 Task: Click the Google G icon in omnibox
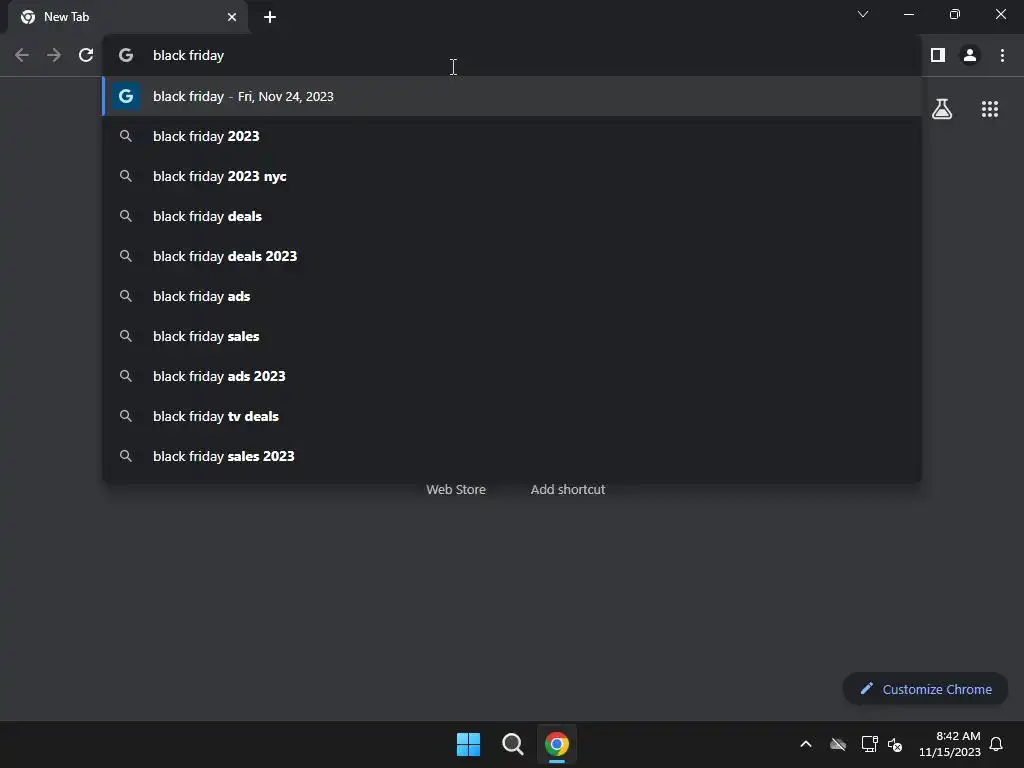tap(126, 56)
